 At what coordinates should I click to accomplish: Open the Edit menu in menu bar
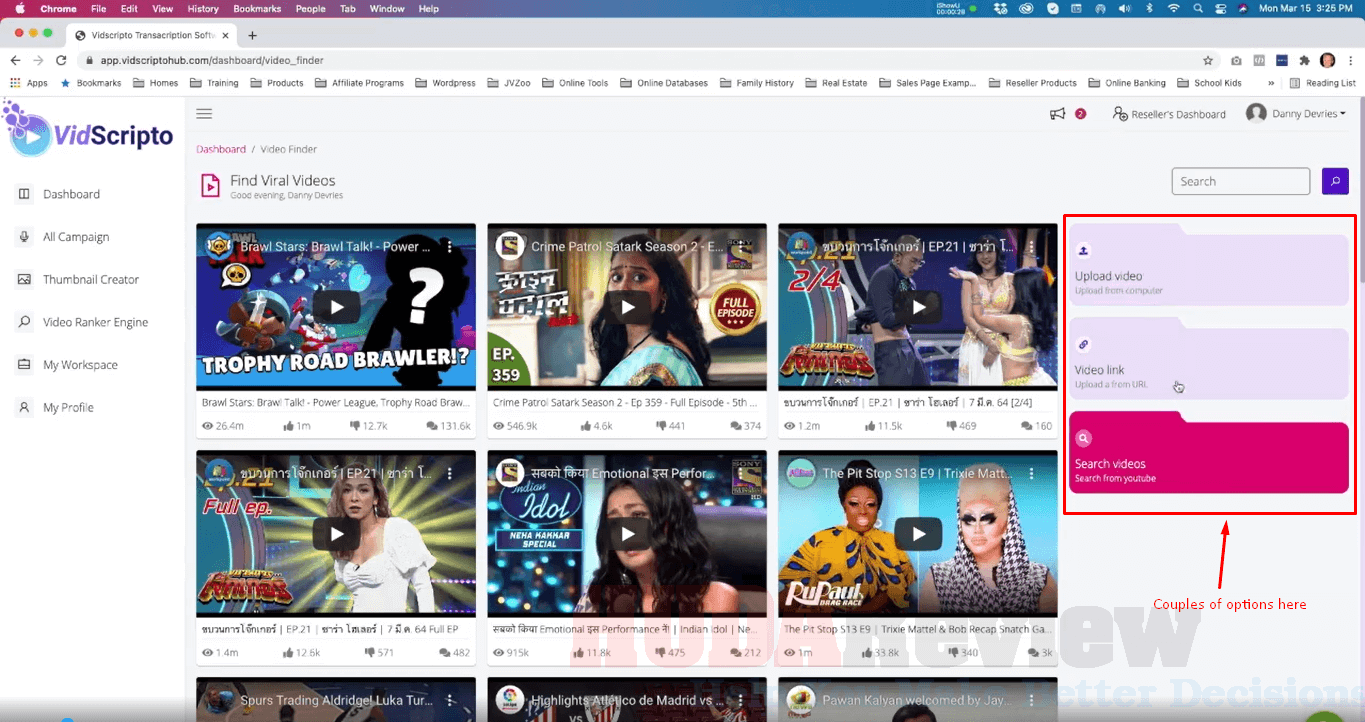[129, 9]
